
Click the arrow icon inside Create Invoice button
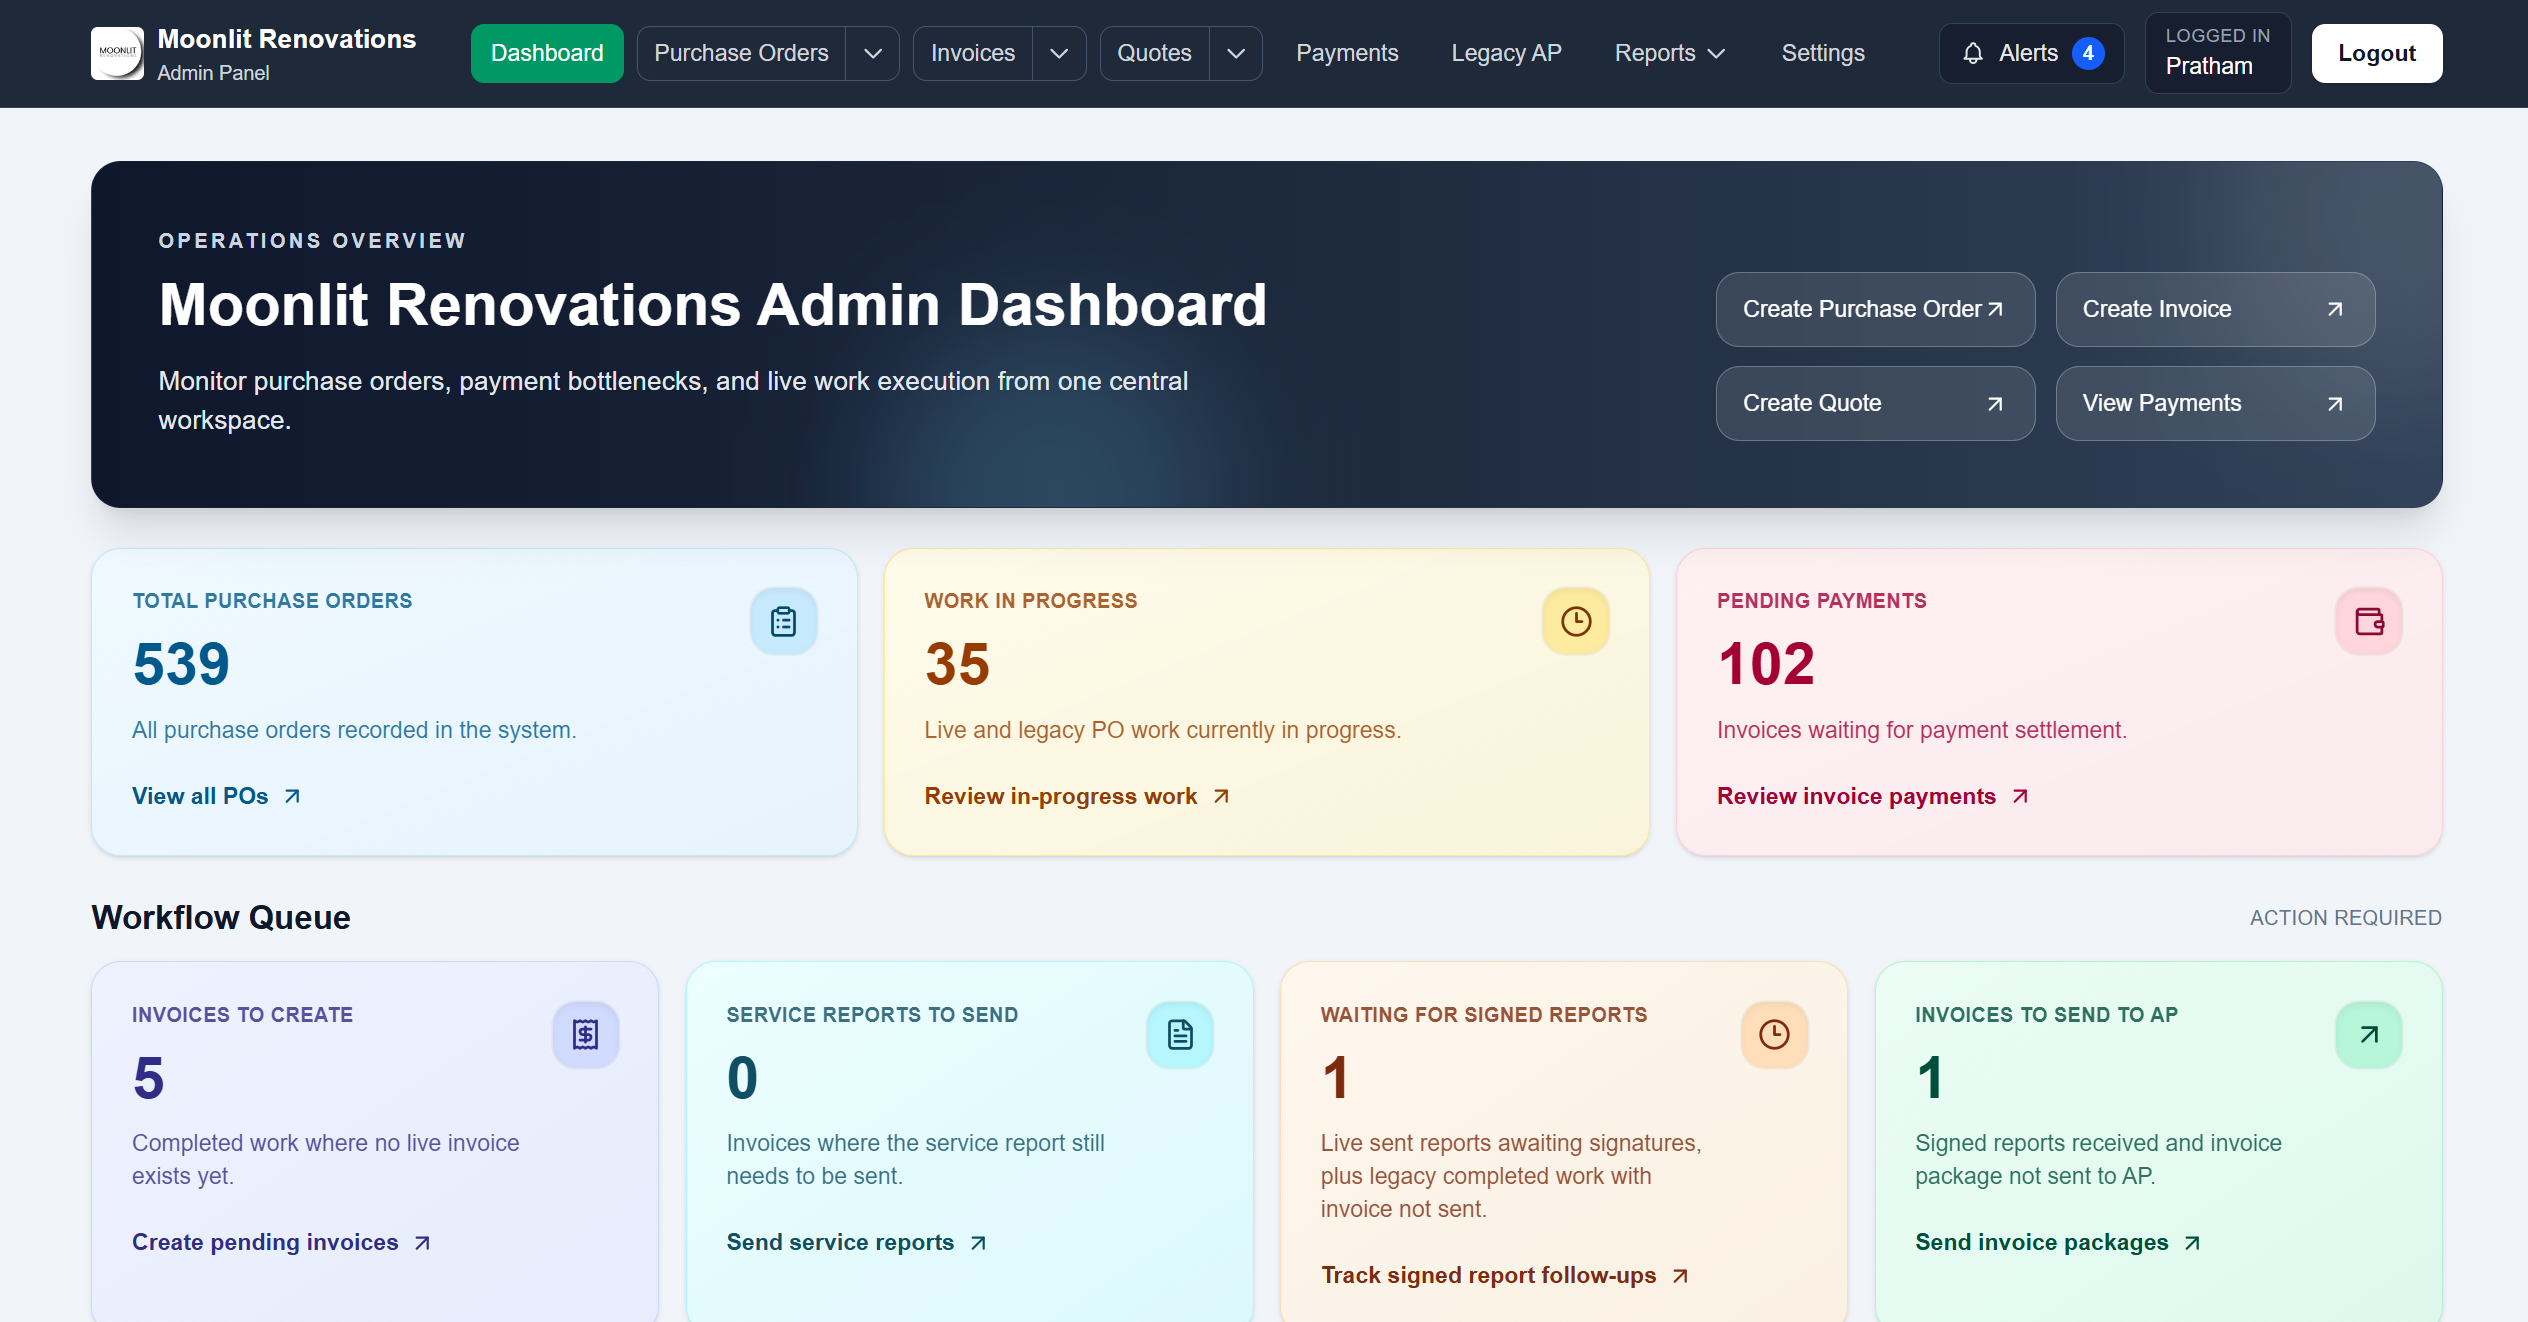(x=2335, y=309)
